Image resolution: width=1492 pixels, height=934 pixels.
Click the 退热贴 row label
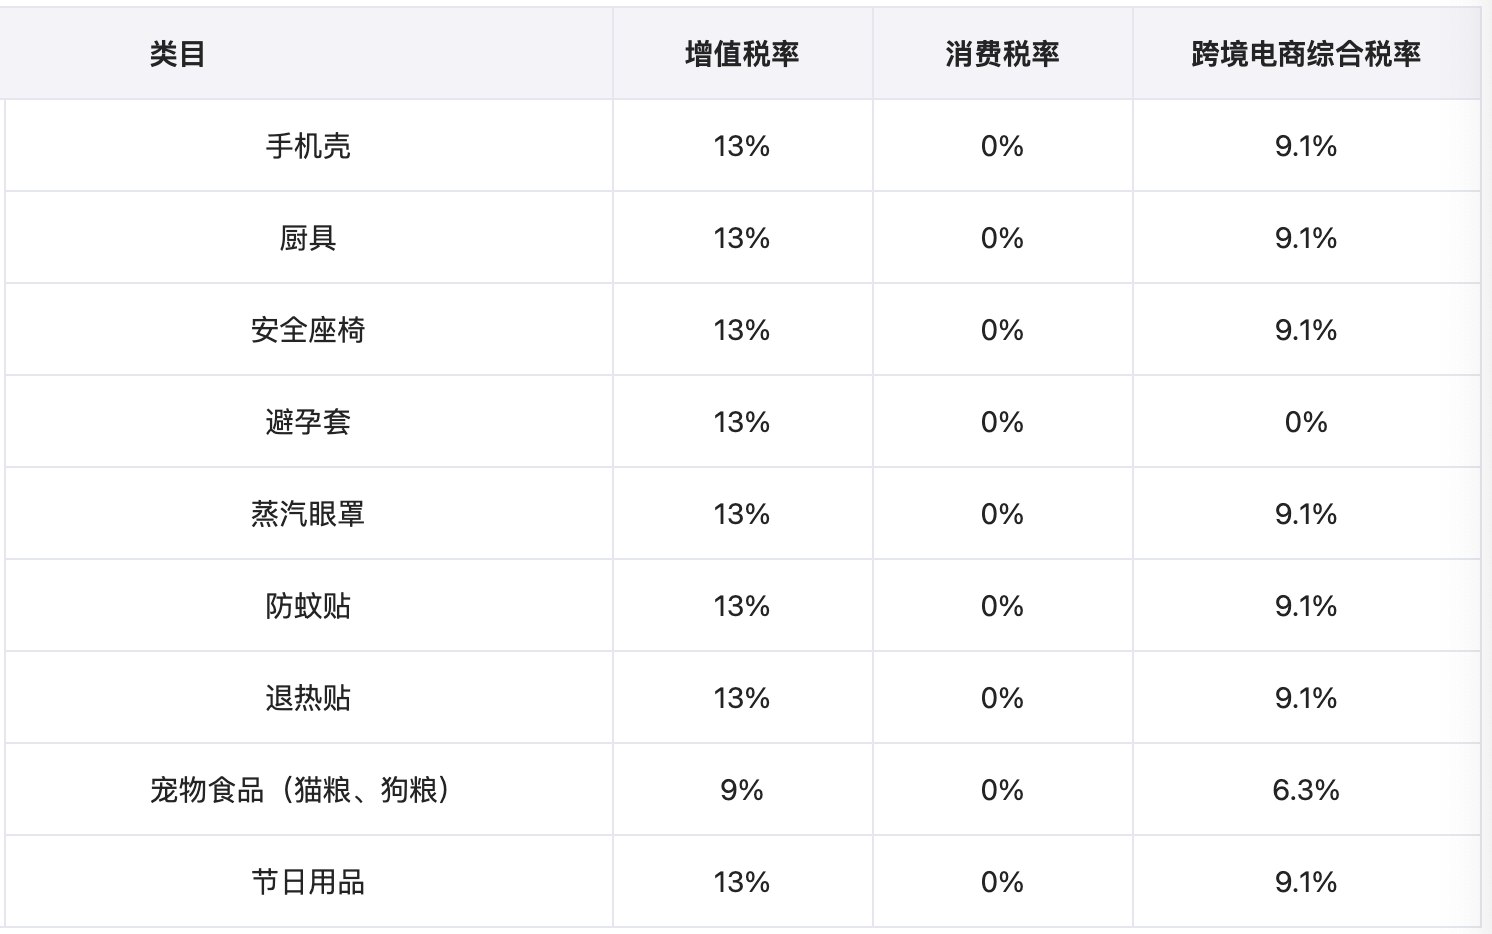(308, 698)
